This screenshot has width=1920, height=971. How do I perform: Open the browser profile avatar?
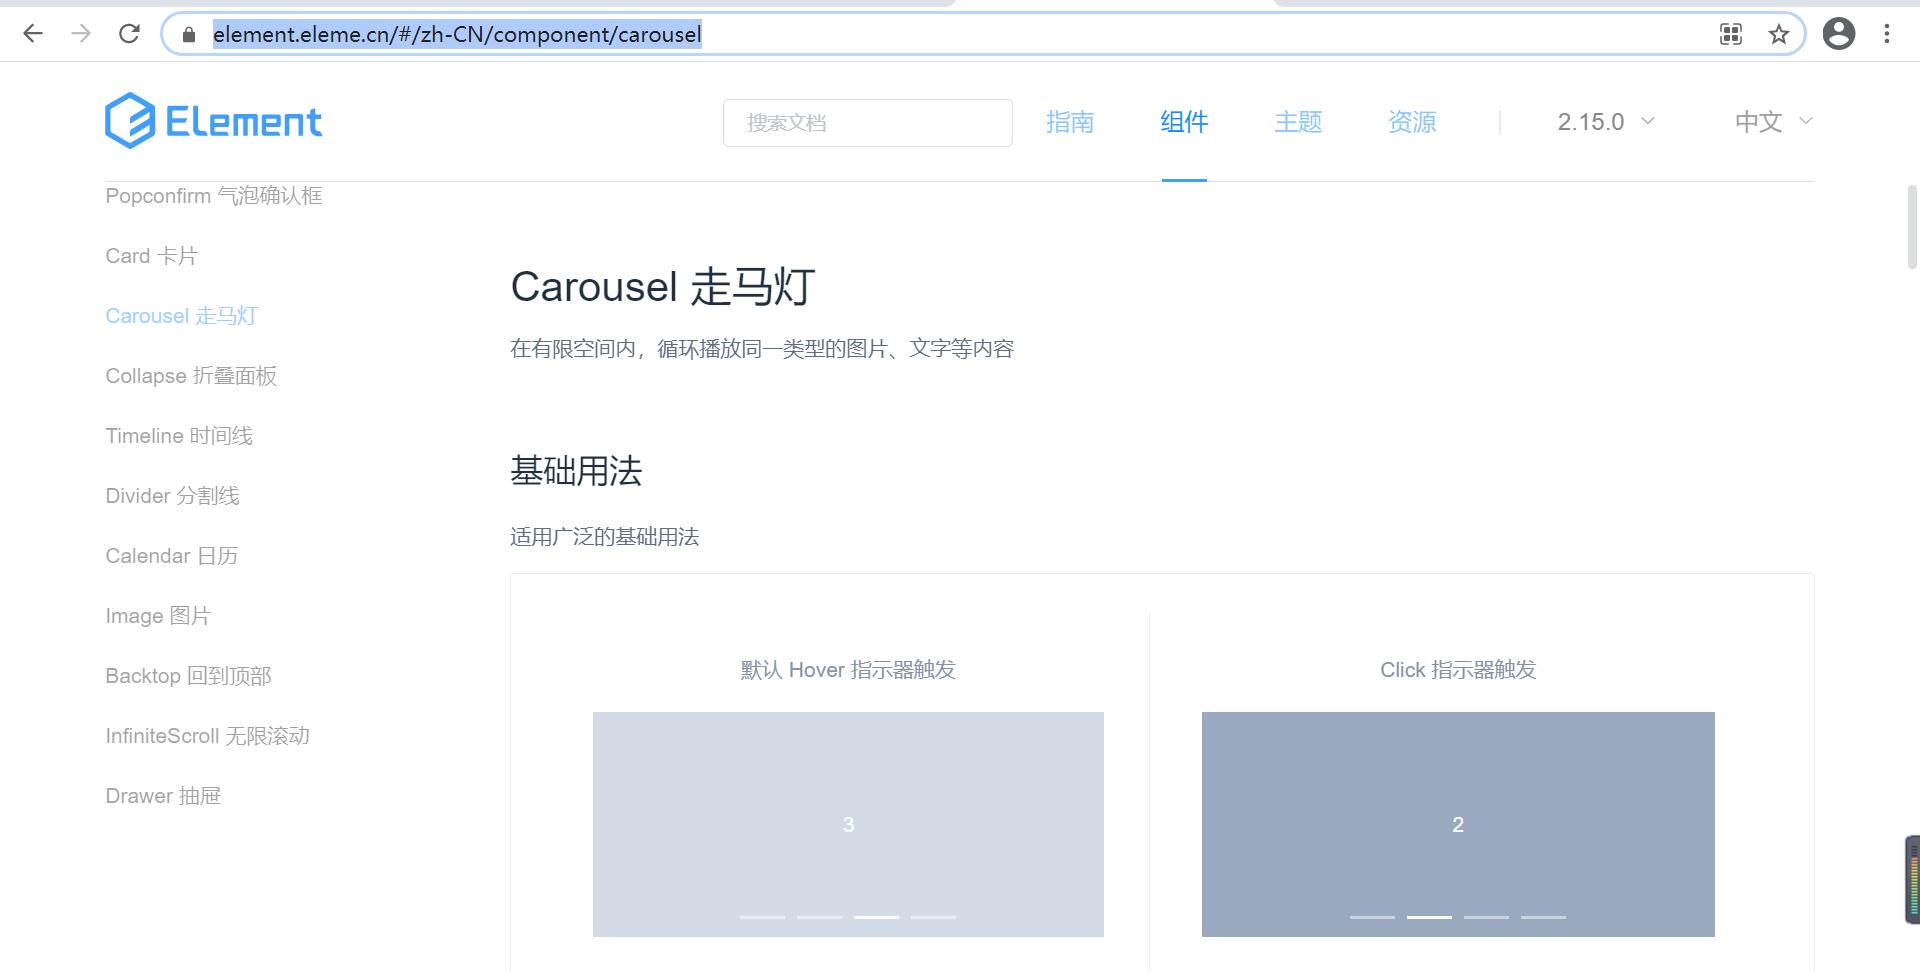[1840, 33]
